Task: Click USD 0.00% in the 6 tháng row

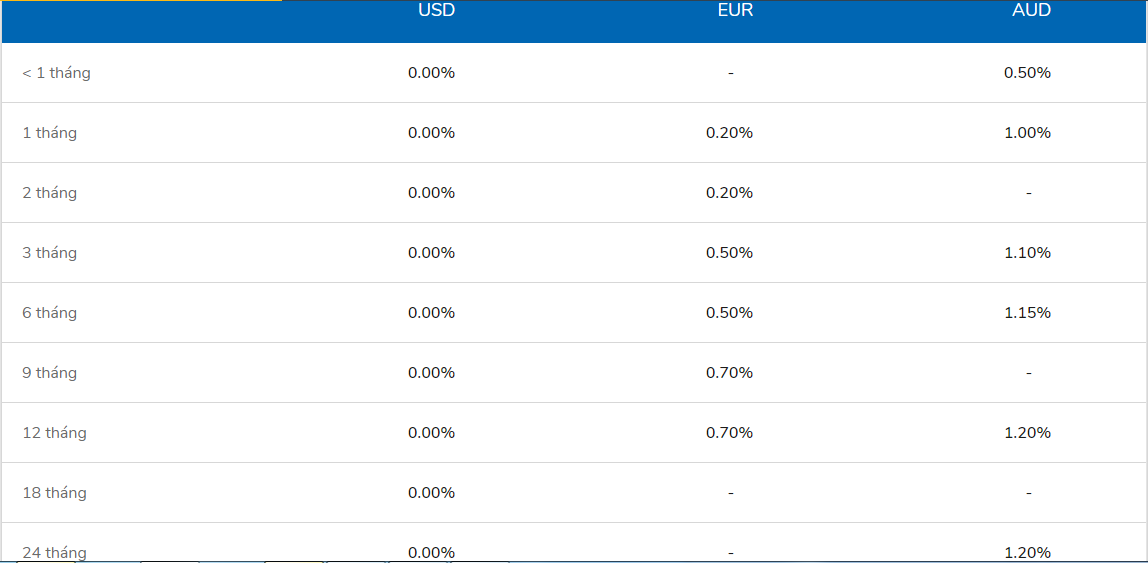Action: (x=431, y=313)
